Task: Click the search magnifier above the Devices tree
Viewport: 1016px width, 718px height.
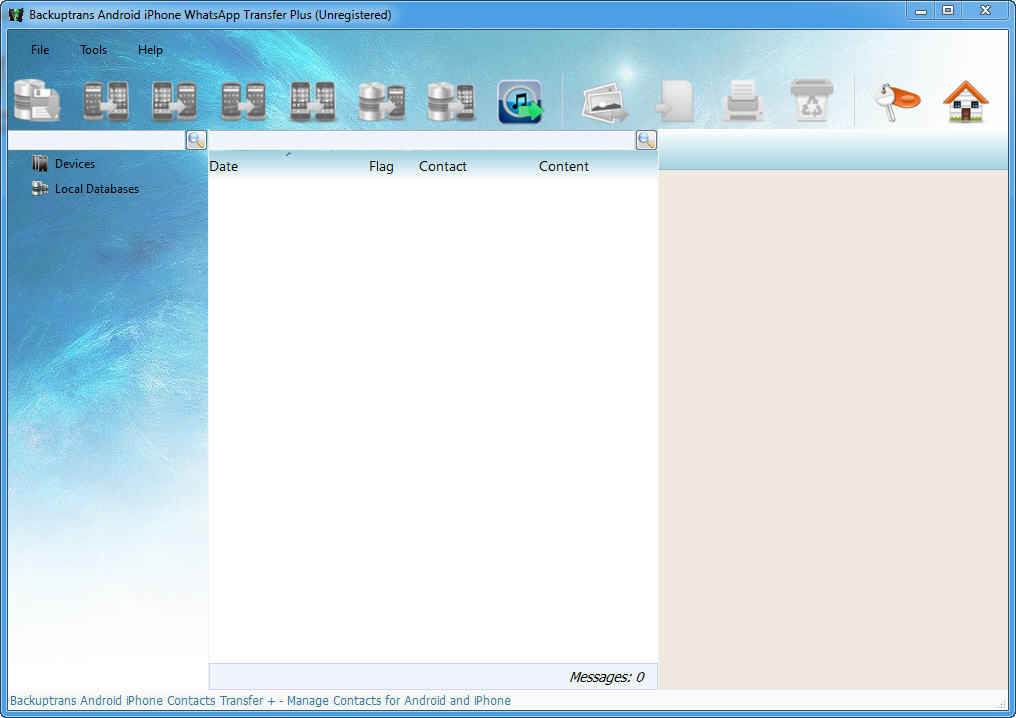Action: click(x=196, y=140)
